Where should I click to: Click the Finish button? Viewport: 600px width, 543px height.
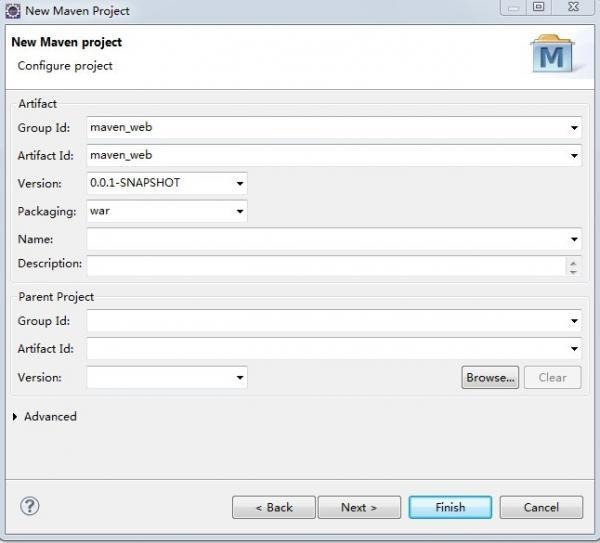point(450,507)
